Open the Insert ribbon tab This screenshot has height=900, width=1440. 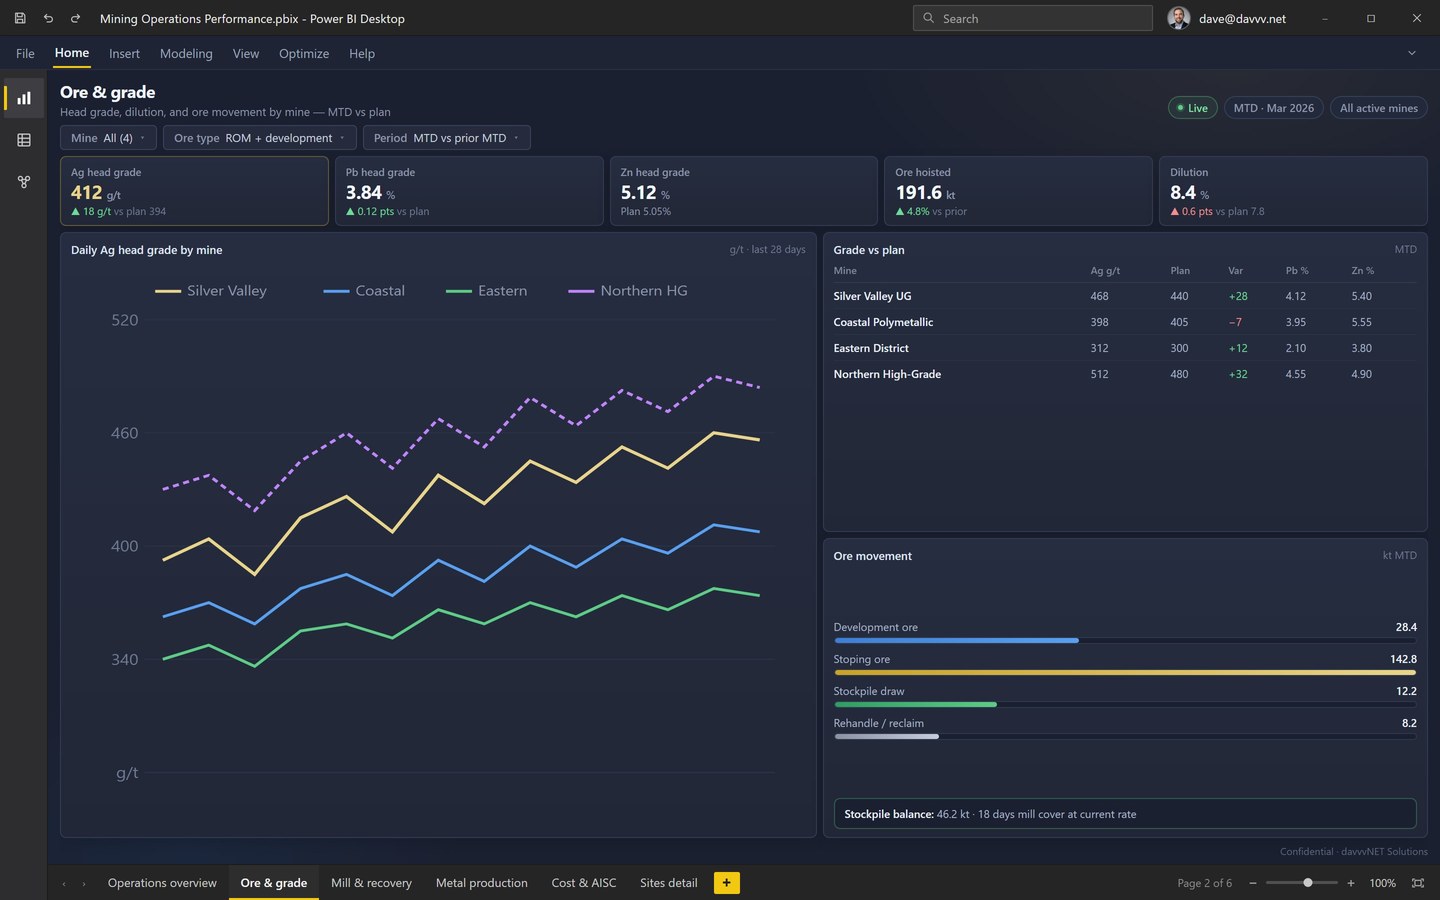[x=124, y=54]
